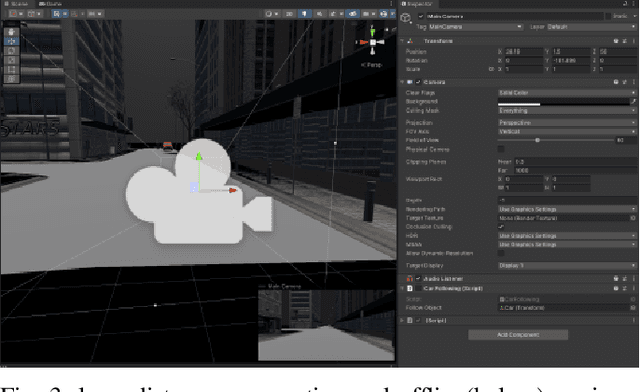Open the Culling Mask dropdown
The width and height of the screenshot is (640, 392).
[567, 111]
